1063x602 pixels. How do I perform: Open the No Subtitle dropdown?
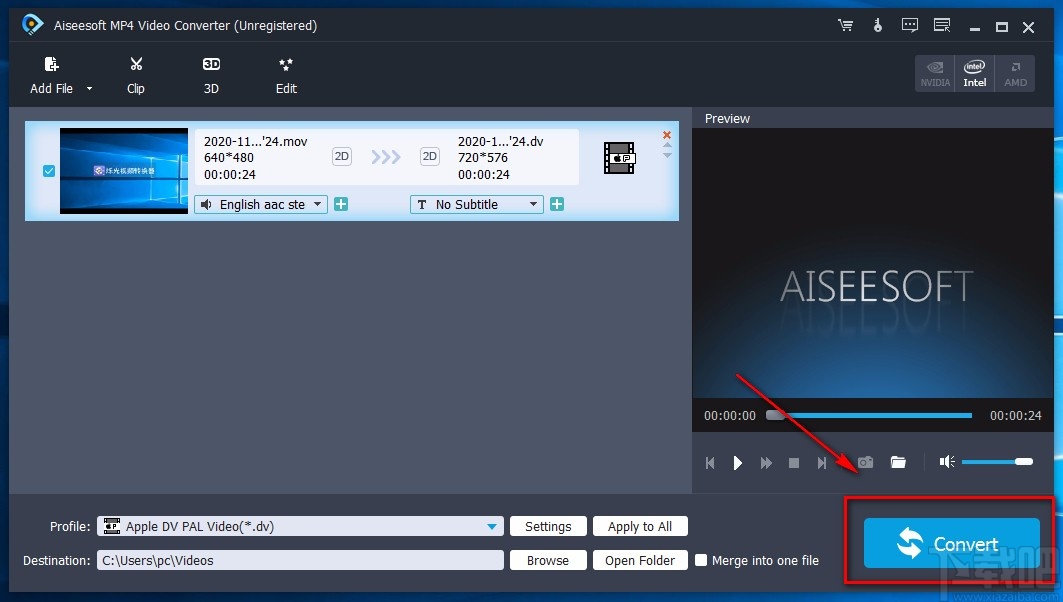[x=476, y=204]
